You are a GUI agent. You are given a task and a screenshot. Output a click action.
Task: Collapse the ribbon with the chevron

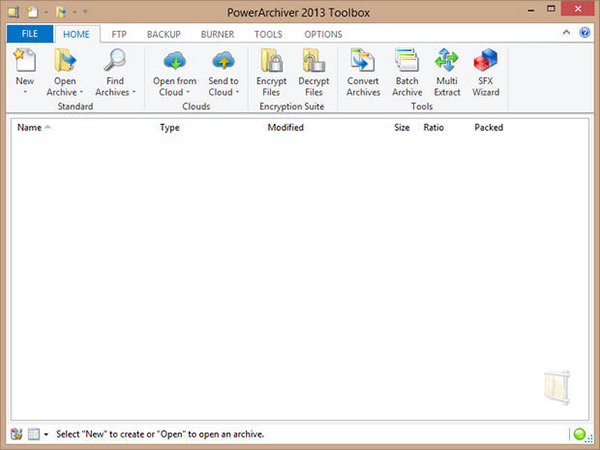pyautogui.click(x=566, y=33)
